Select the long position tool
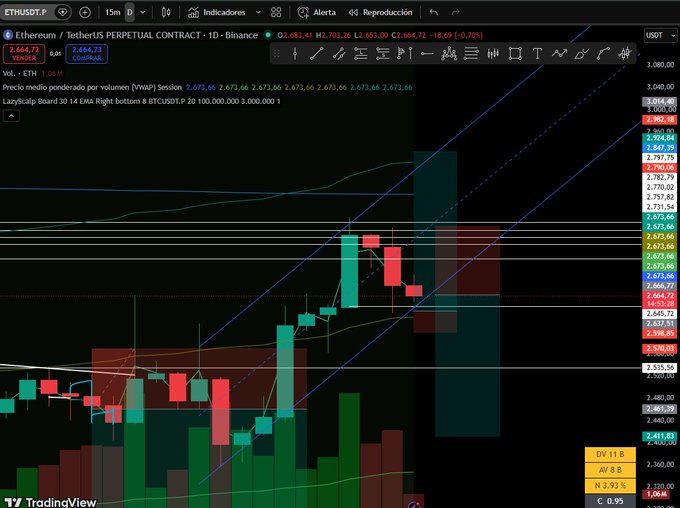This screenshot has width=680, height=508. [361, 54]
